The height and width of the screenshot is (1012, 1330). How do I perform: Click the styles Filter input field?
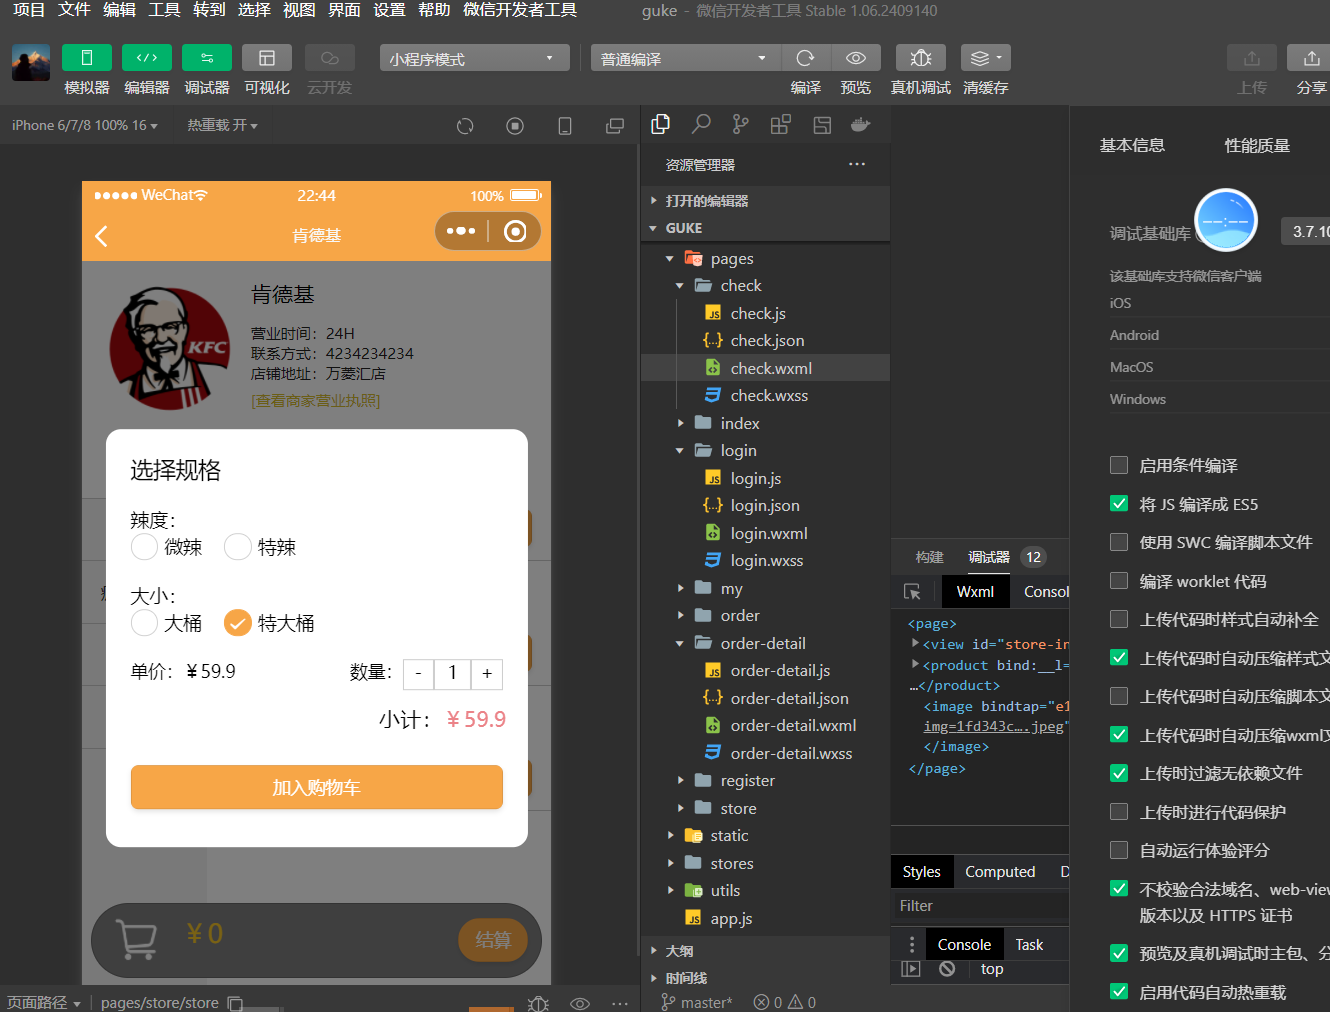click(x=980, y=905)
